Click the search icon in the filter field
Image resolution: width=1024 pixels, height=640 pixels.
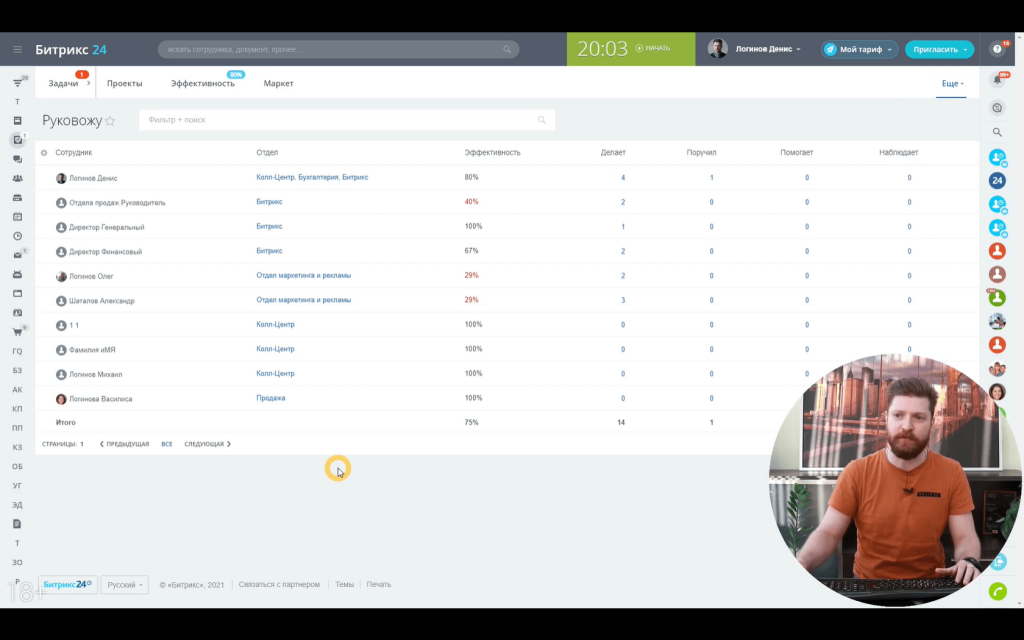coord(541,120)
